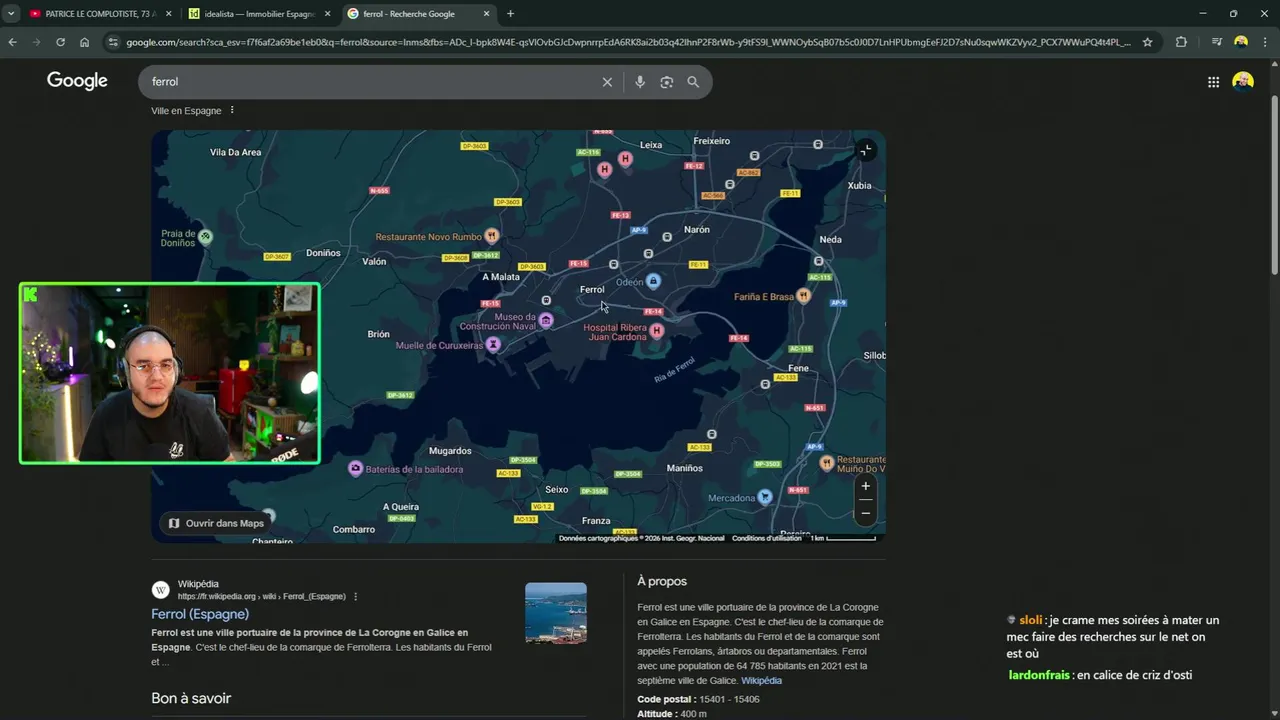
Task: Open the Google account avatar on the page
Action: (1243, 82)
